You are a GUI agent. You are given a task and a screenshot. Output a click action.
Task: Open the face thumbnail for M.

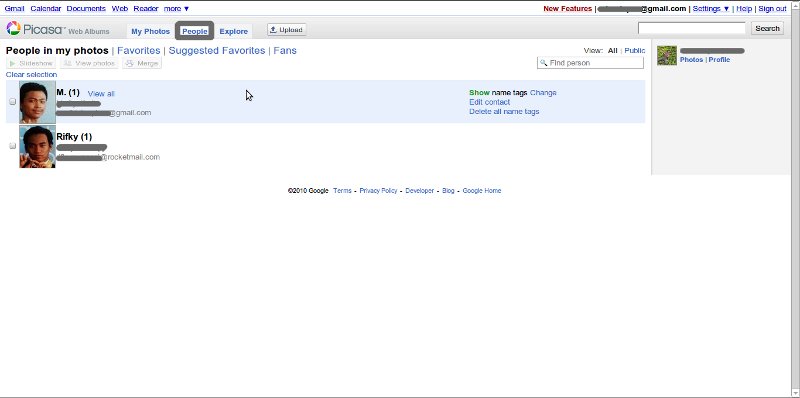pyautogui.click(x=37, y=102)
